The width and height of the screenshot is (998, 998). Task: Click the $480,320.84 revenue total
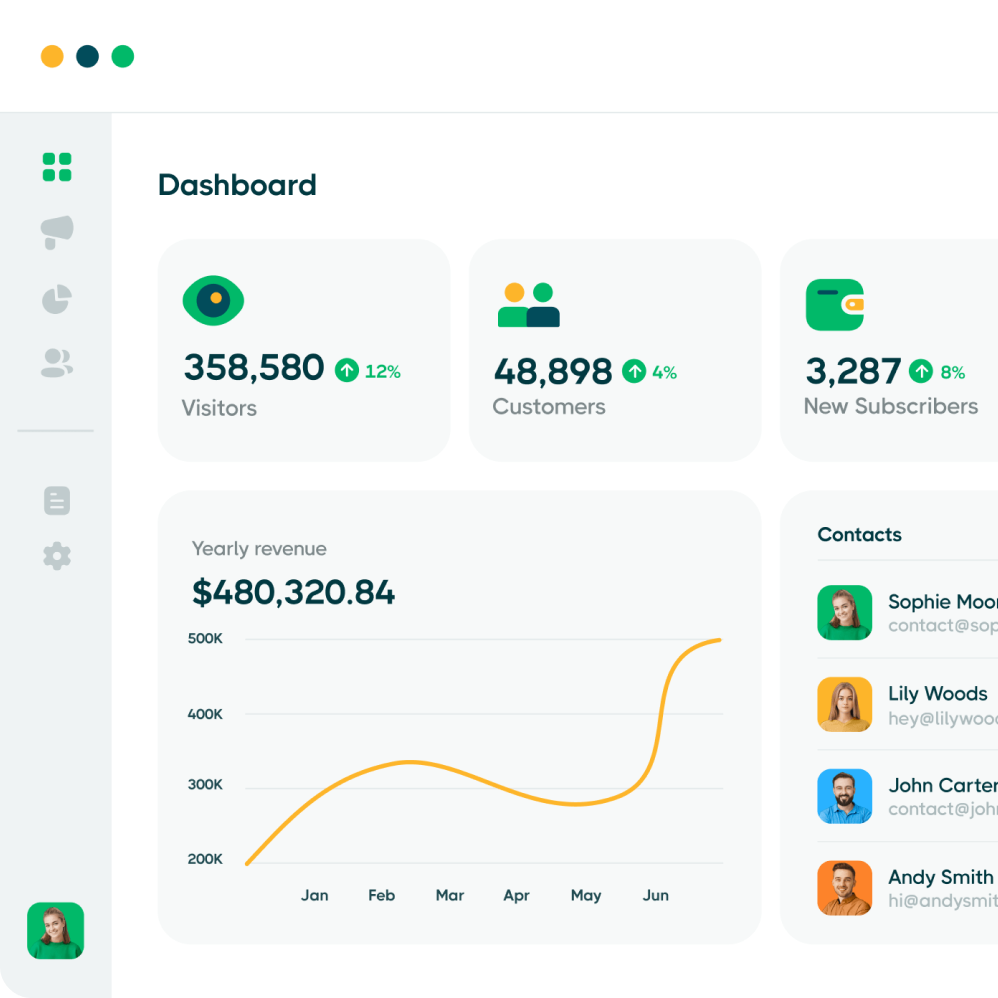click(293, 592)
